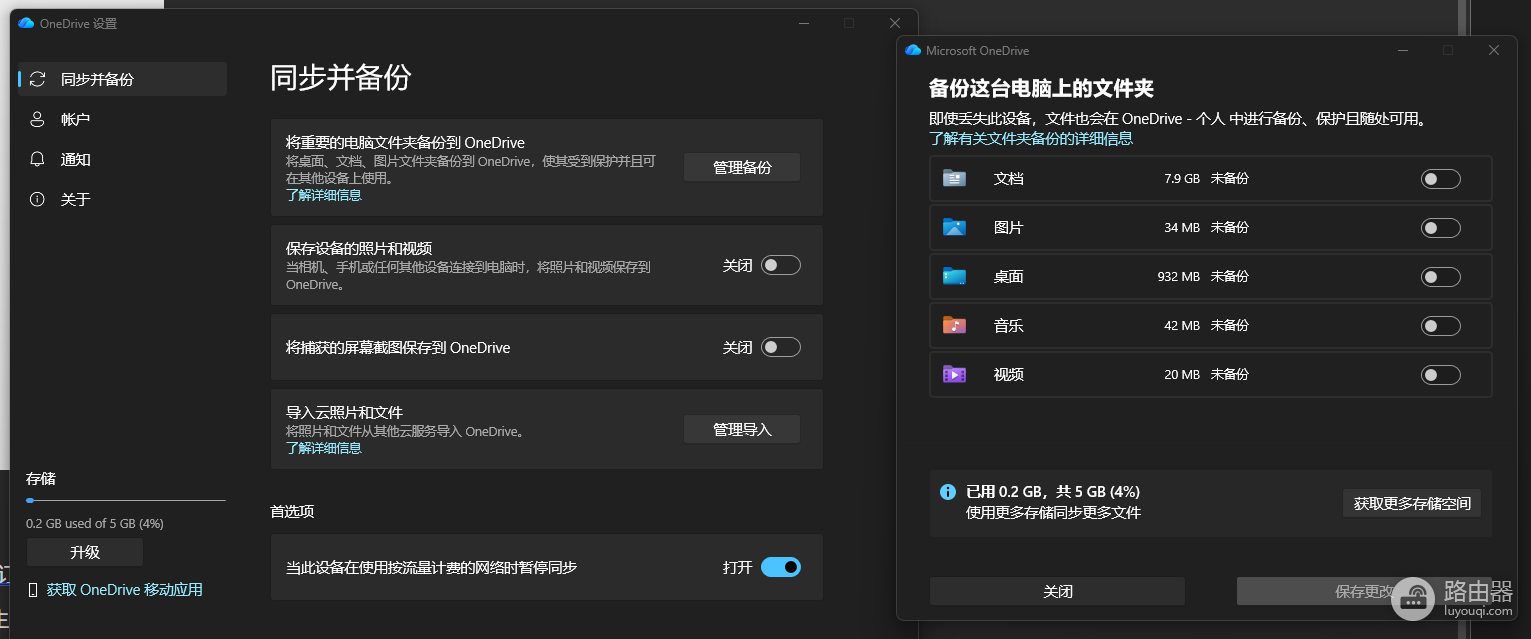Enable backup for 视频 folder

[x=1440, y=375]
